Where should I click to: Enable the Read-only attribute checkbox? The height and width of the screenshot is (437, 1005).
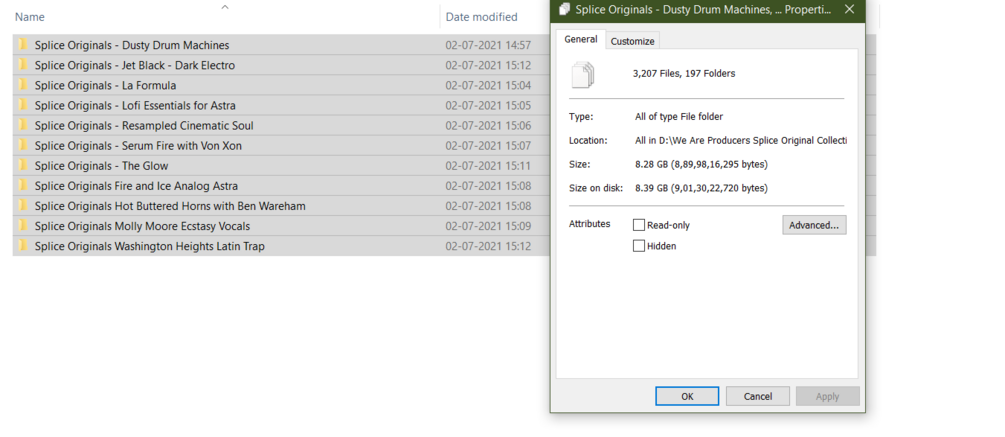point(638,225)
